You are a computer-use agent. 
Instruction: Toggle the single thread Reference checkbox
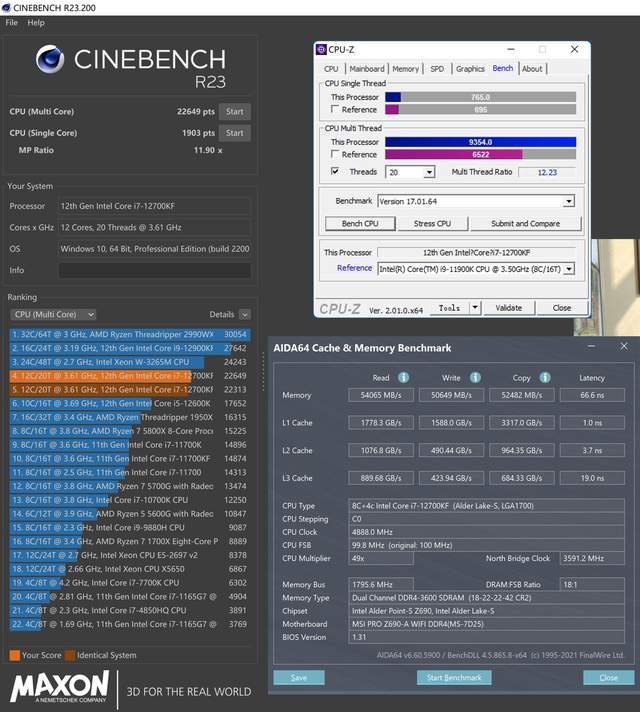point(335,109)
